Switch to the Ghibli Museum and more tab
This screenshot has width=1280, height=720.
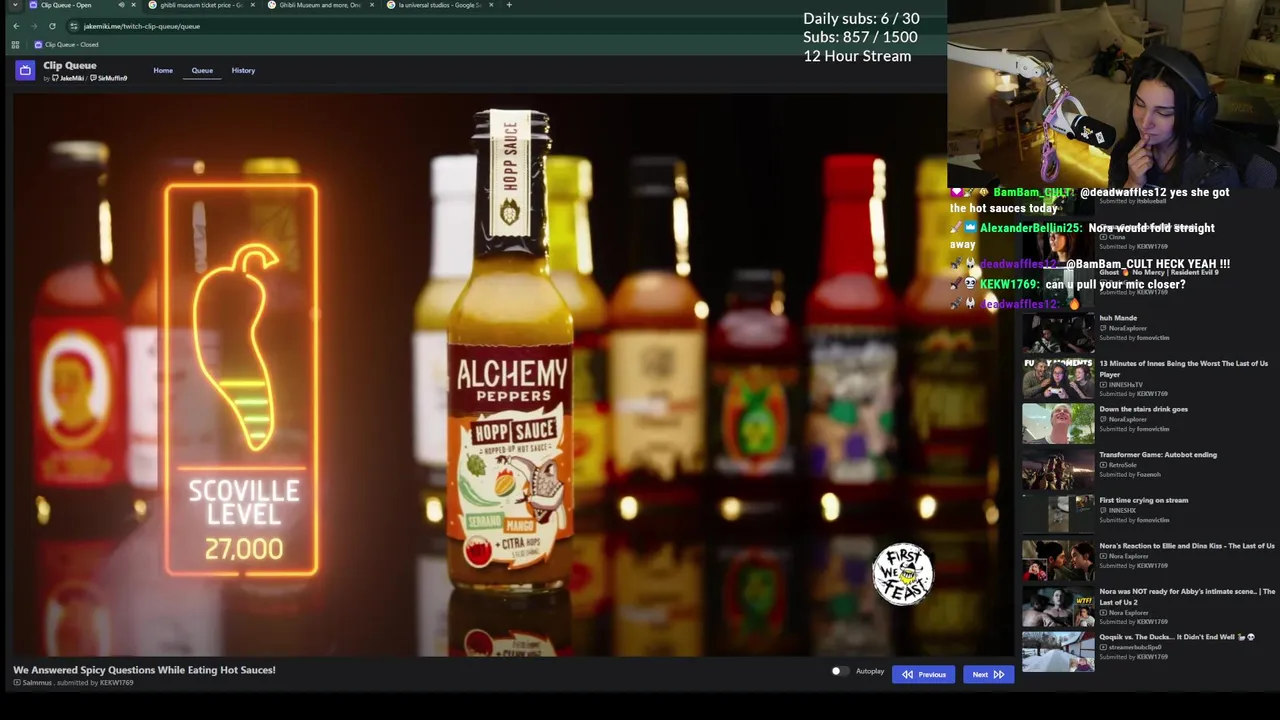[x=320, y=5]
